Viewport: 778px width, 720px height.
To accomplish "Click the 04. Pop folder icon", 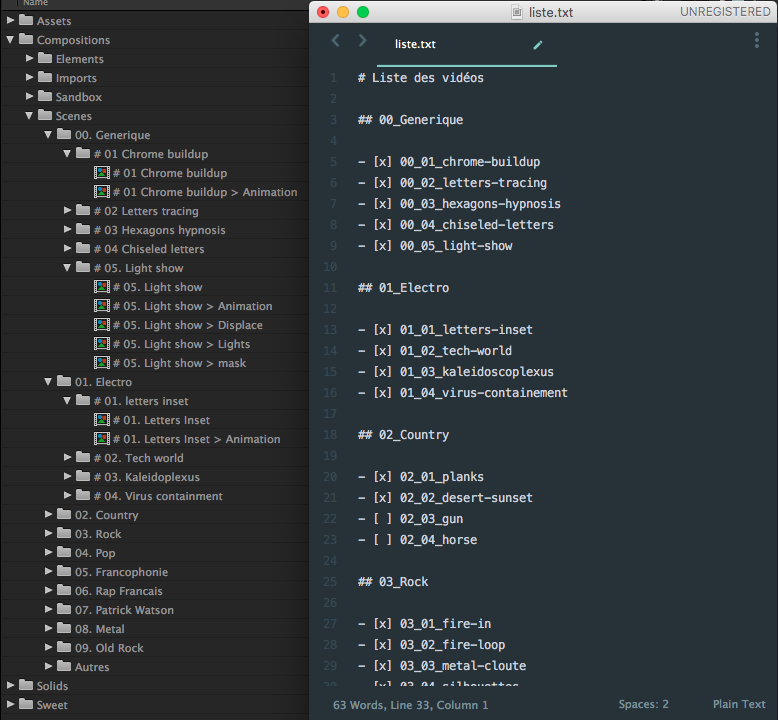I will (64, 552).
